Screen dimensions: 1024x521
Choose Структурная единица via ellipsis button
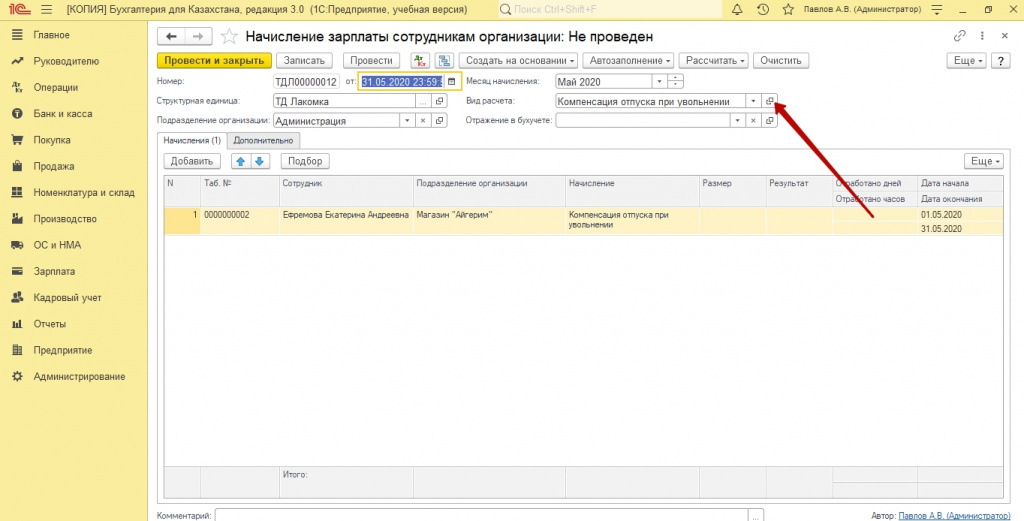click(x=423, y=101)
